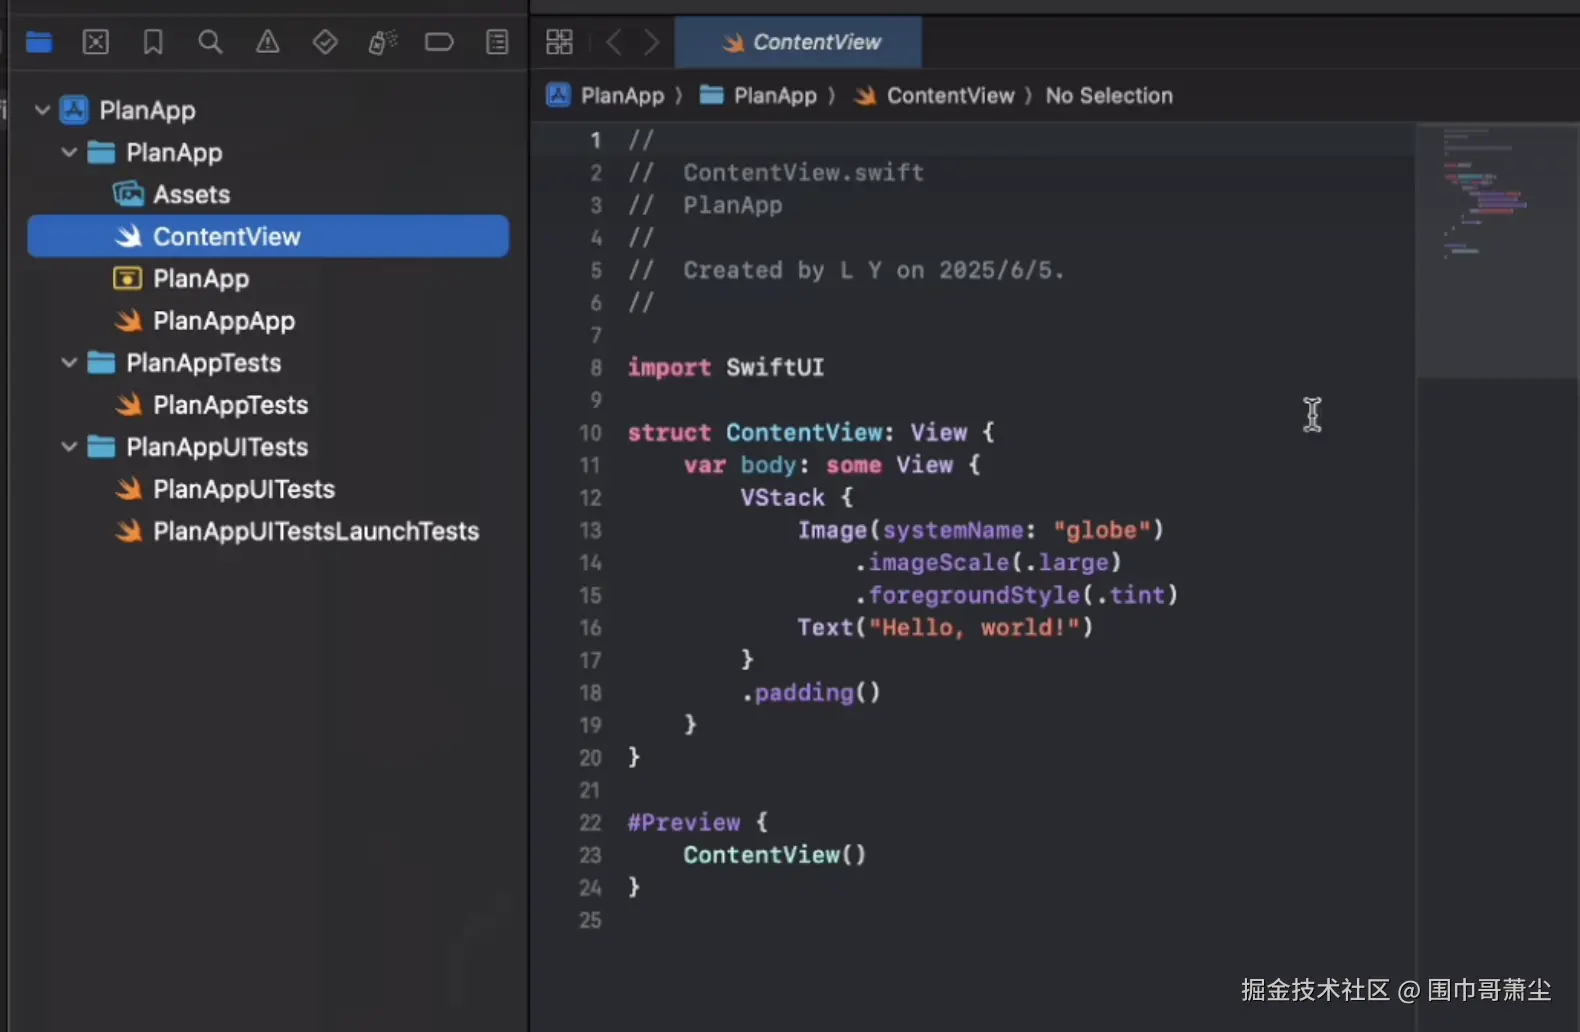1580x1032 pixels.
Task: Click the .foregroundStyle(.tint) modifier
Action: click(x=1017, y=595)
